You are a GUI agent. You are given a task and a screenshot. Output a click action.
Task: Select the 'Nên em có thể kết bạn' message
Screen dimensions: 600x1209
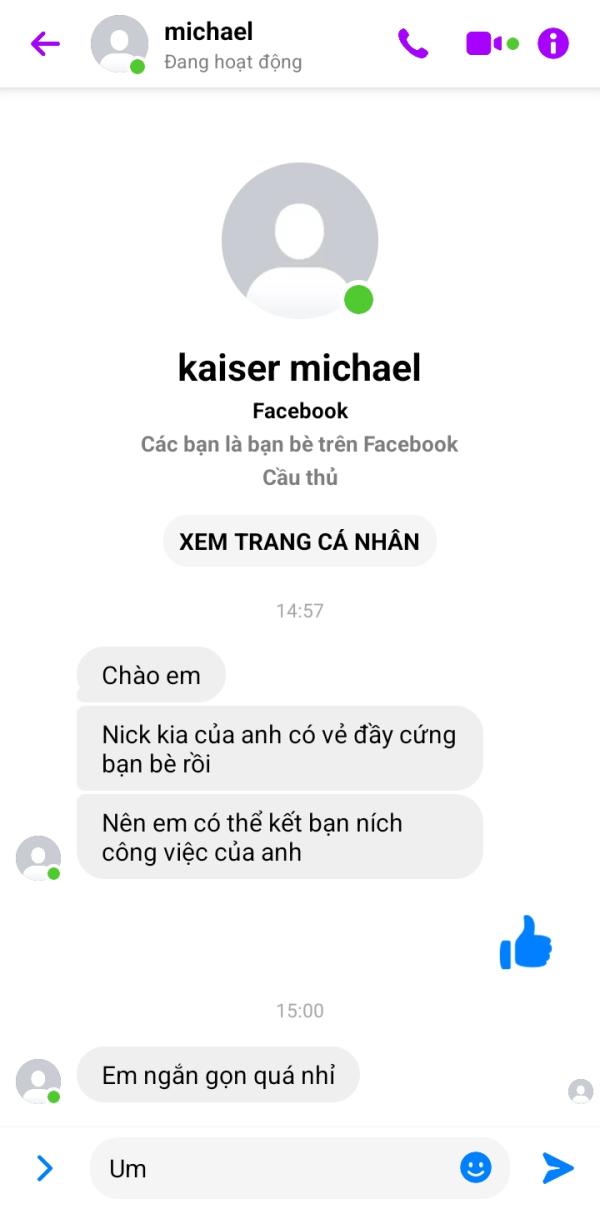point(280,837)
